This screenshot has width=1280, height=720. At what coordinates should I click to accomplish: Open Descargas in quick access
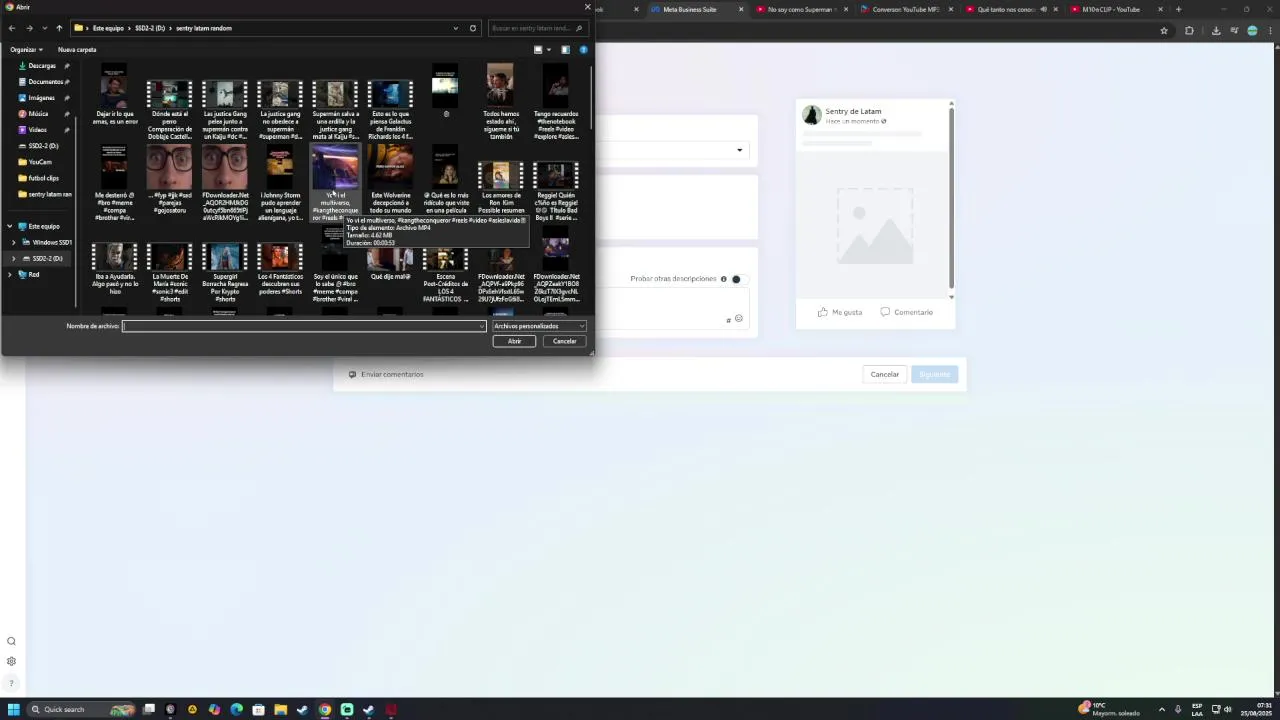point(42,66)
